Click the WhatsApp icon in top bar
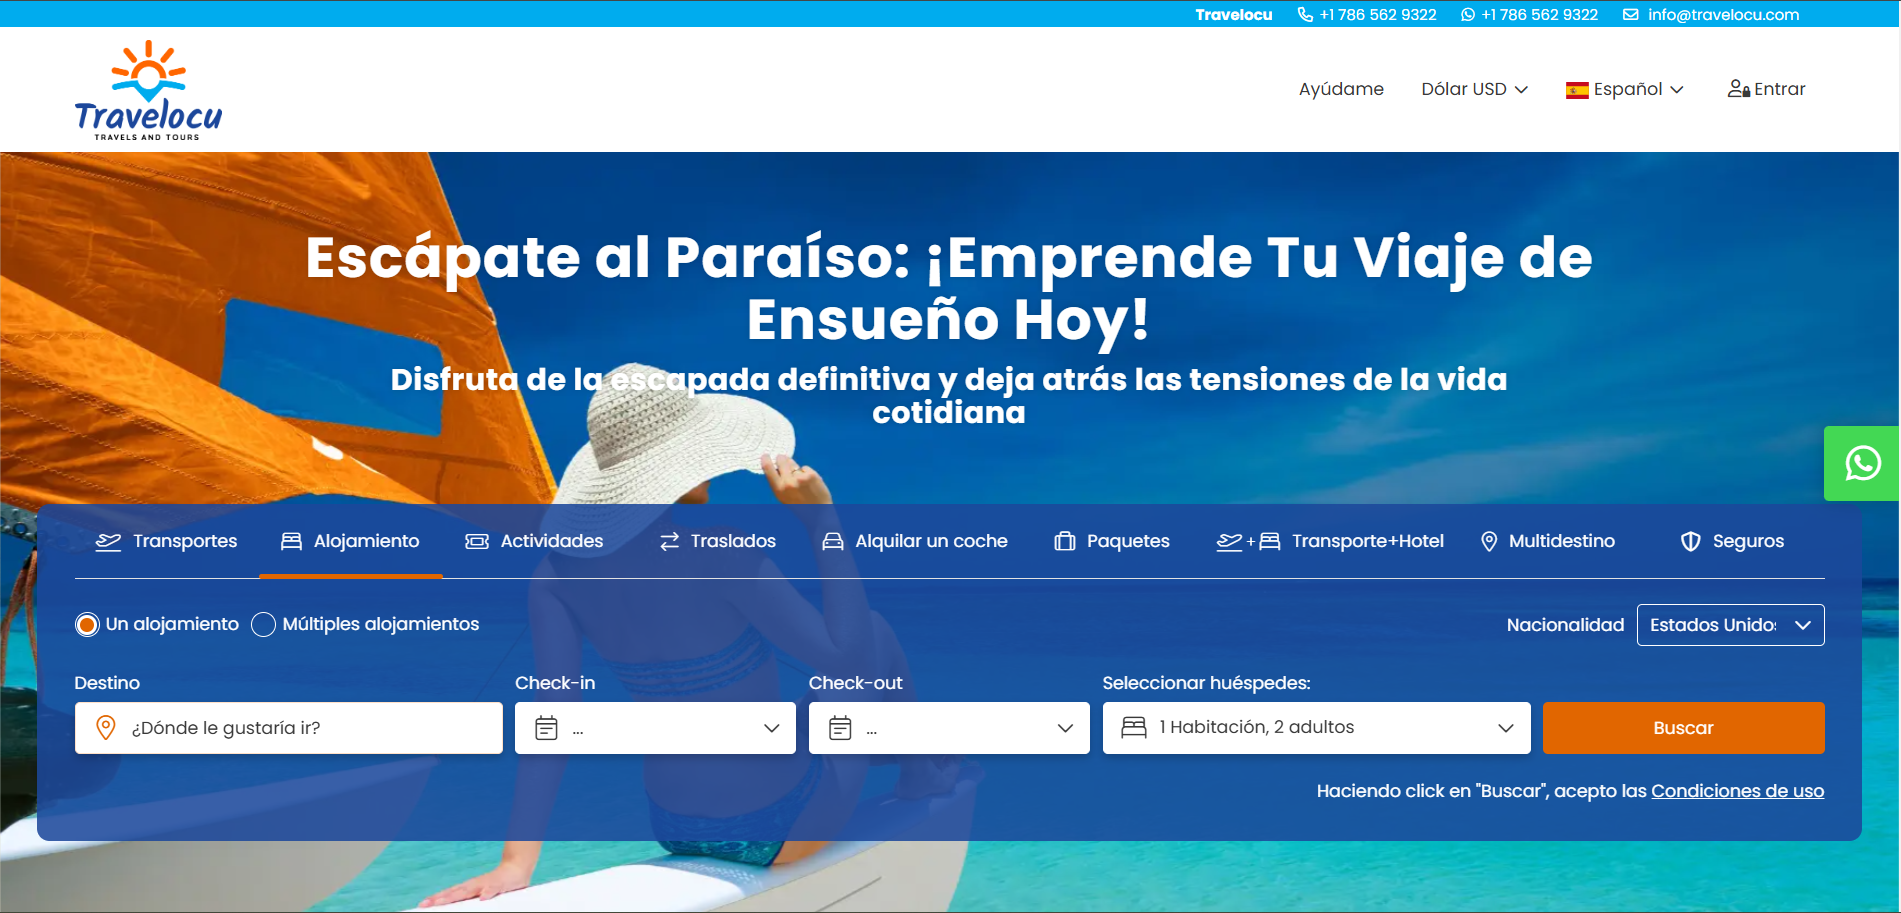1901x913 pixels. click(1468, 14)
